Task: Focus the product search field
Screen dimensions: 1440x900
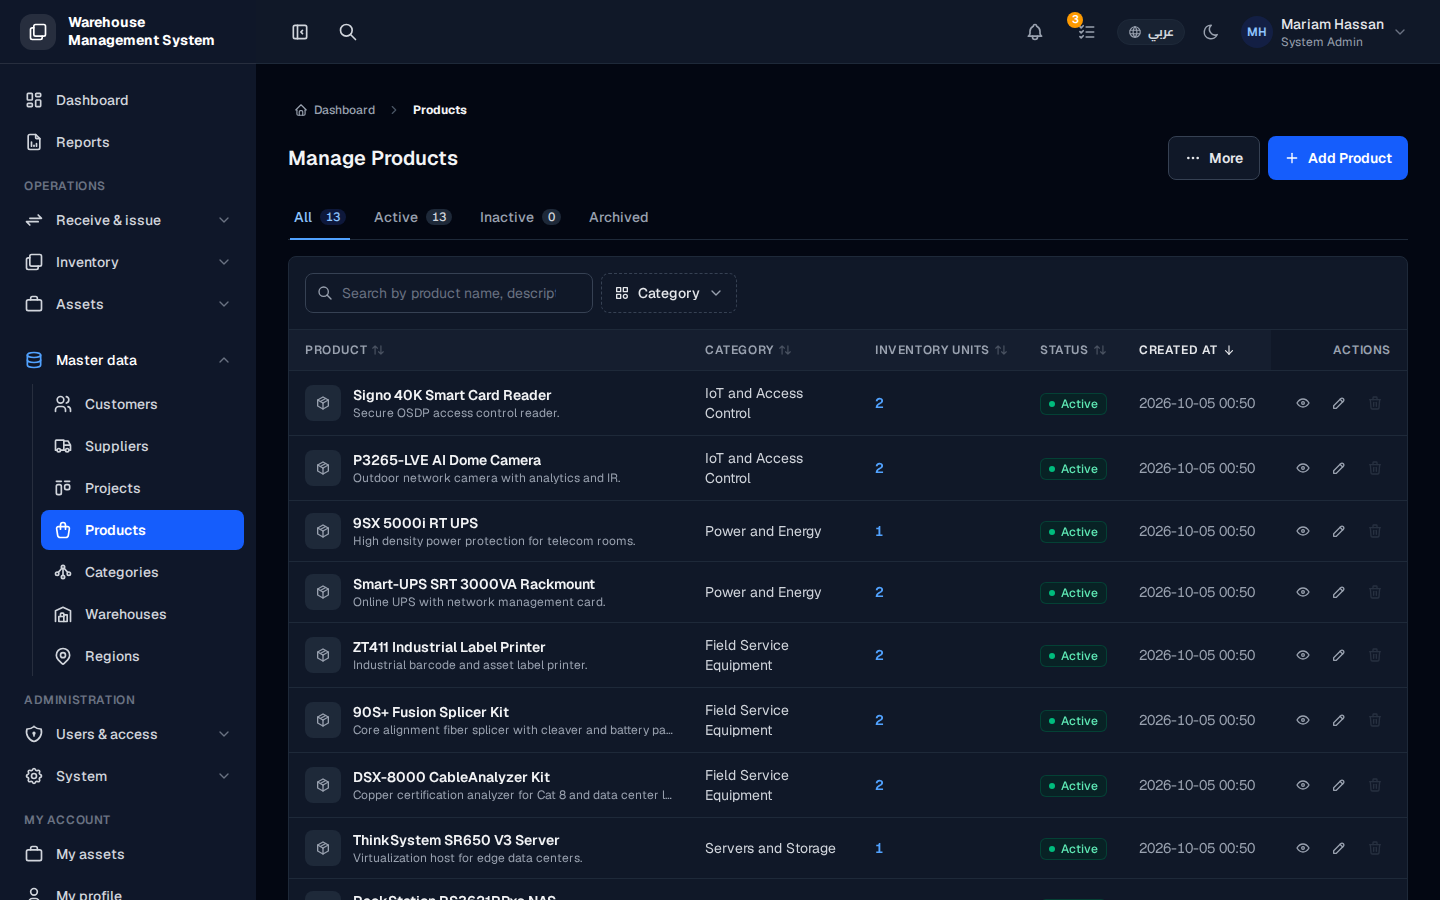Action: [449, 293]
